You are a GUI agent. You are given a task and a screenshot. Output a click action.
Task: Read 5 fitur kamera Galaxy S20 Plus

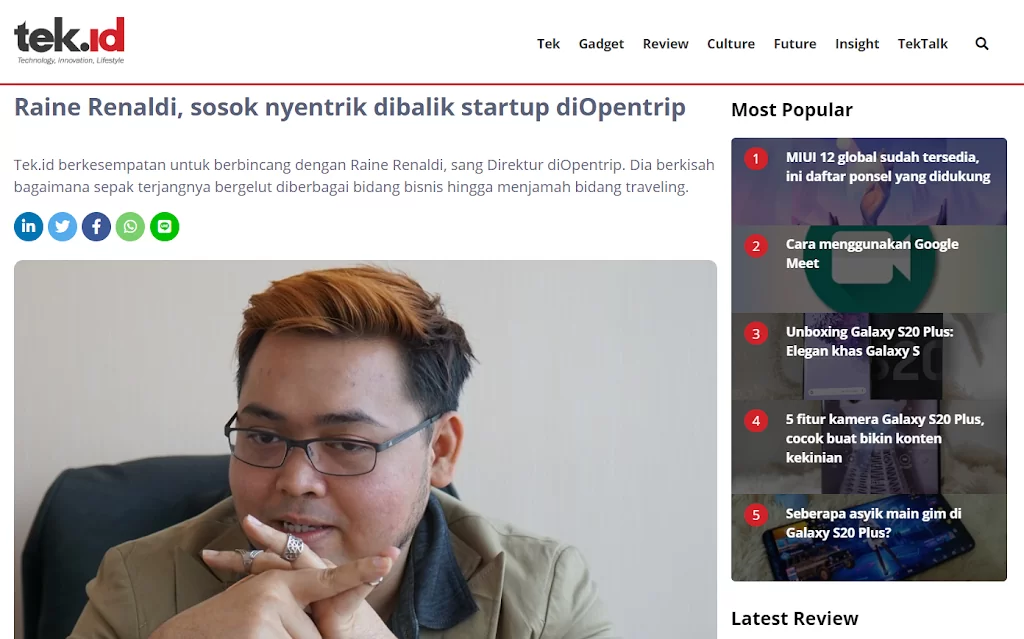[869, 447]
